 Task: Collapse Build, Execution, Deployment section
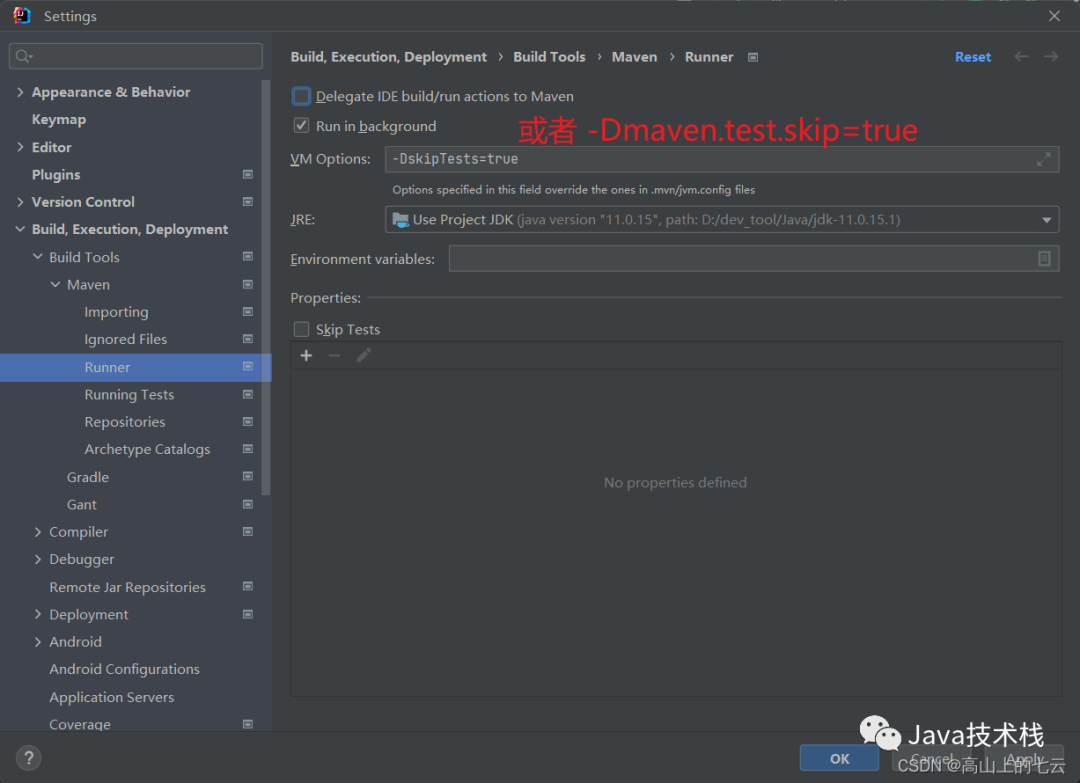pos(20,229)
